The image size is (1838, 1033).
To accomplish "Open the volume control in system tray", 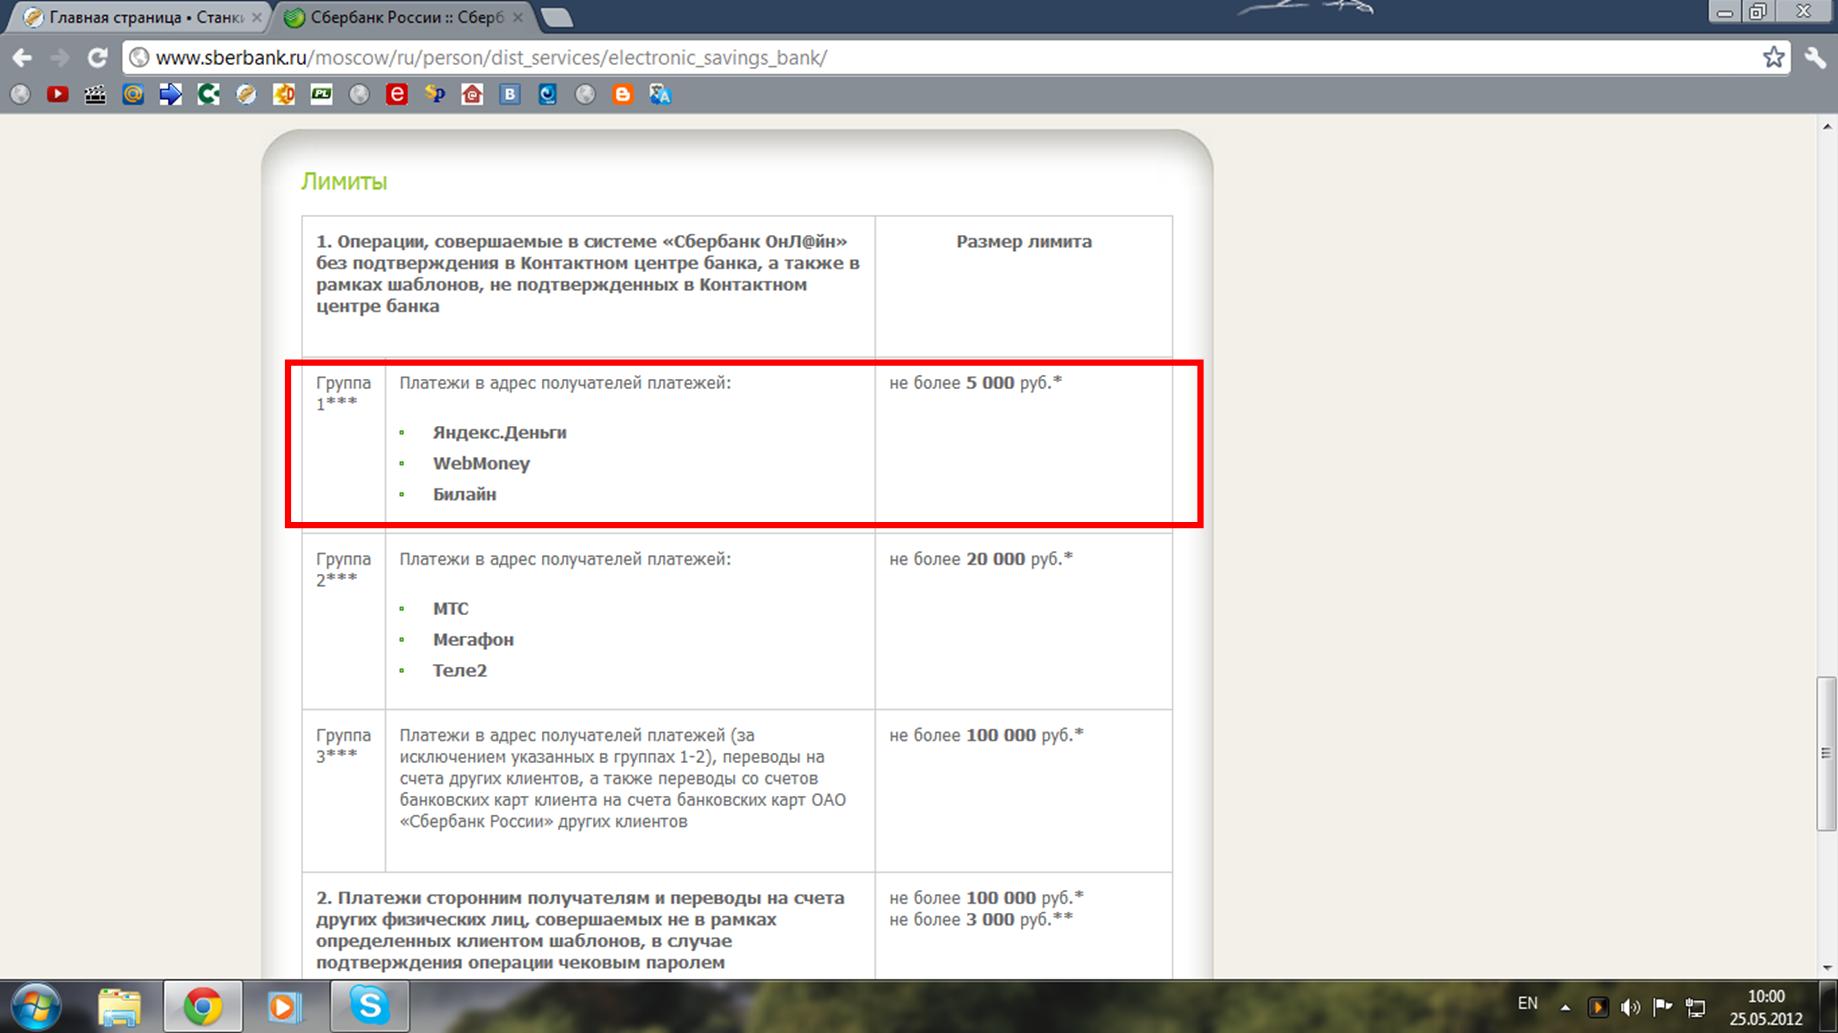I will tap(1630, 1007).
